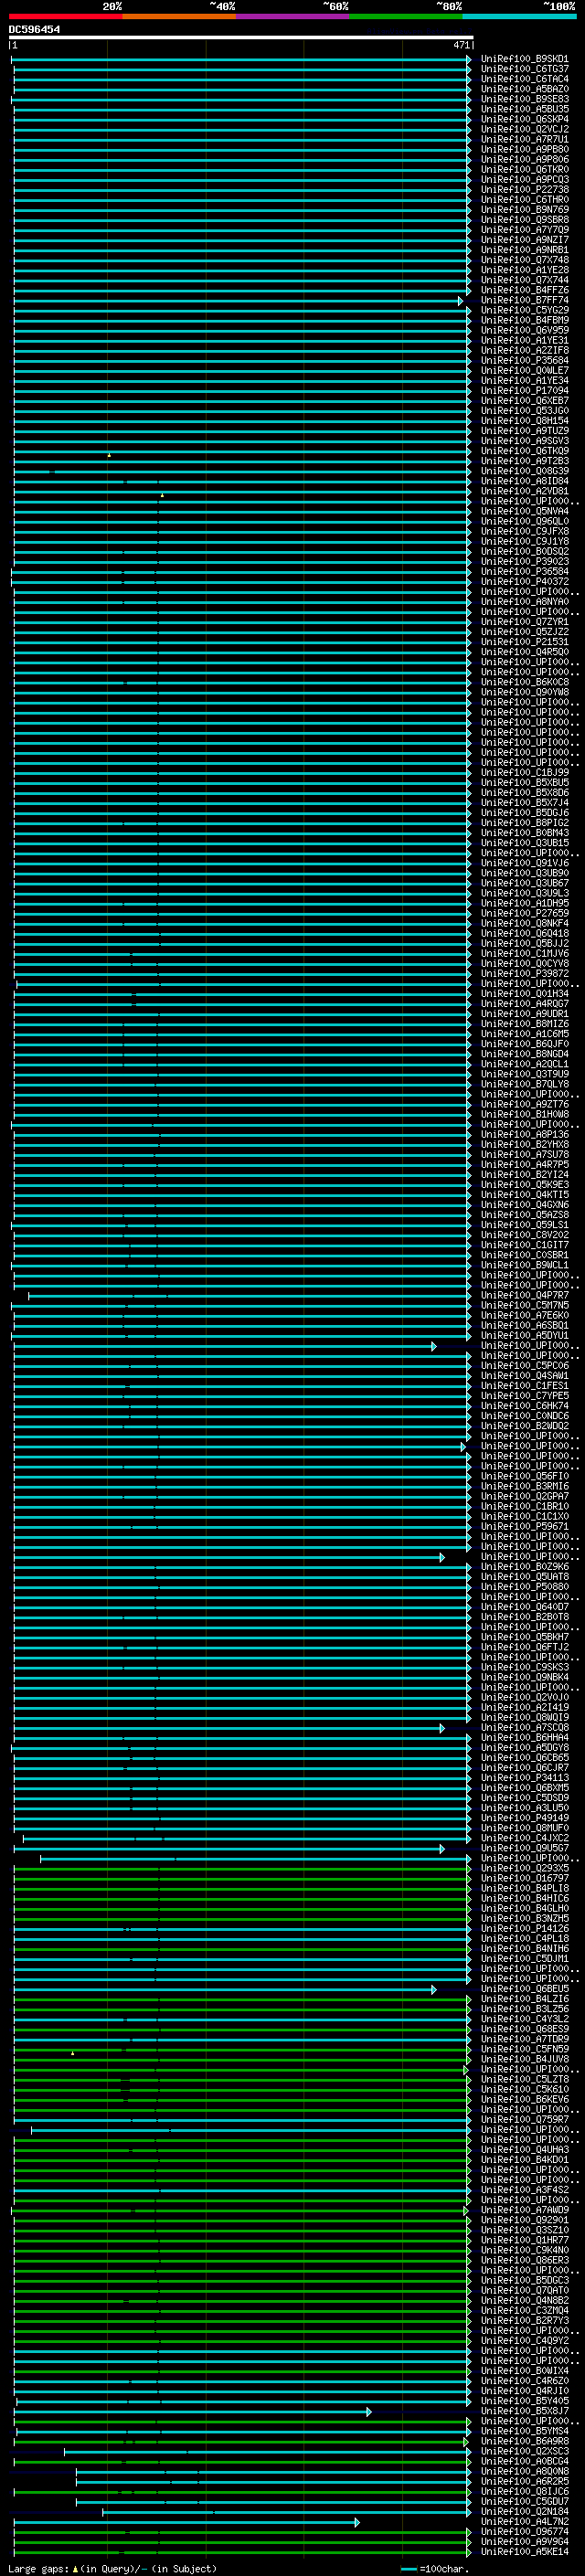The height and width of the screenshot is (2576, 585).
Task: Click the red 20% identity legend segment
Action: pyautogui.click(x=65, y=16)
